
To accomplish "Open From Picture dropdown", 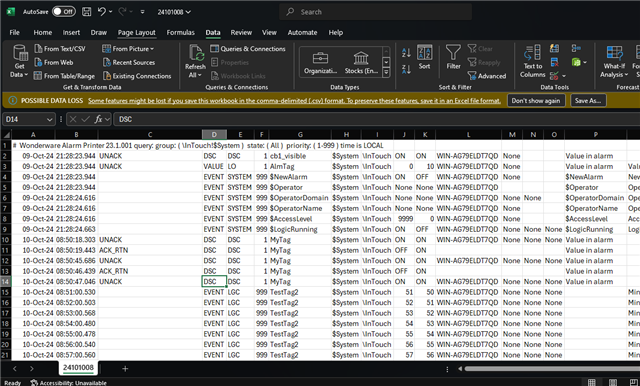I will click(128, 49).
